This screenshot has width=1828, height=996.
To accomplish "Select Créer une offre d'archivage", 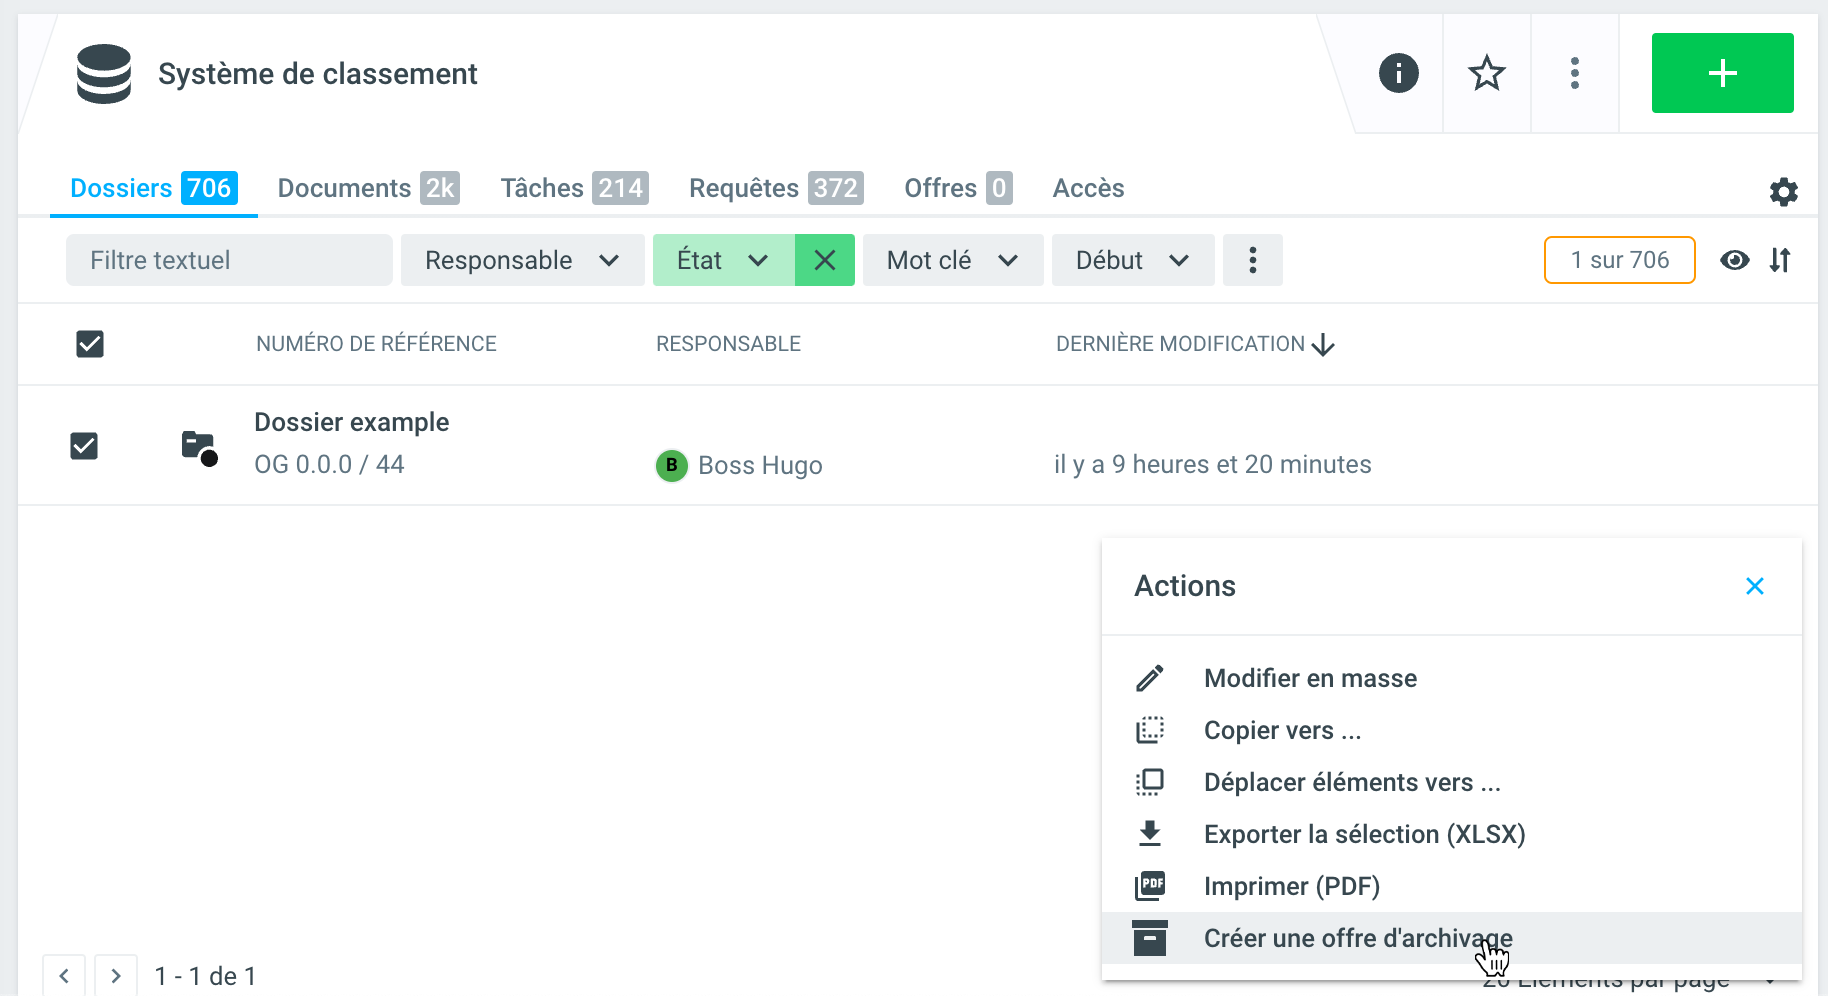I will click(x=1357, y=938).
